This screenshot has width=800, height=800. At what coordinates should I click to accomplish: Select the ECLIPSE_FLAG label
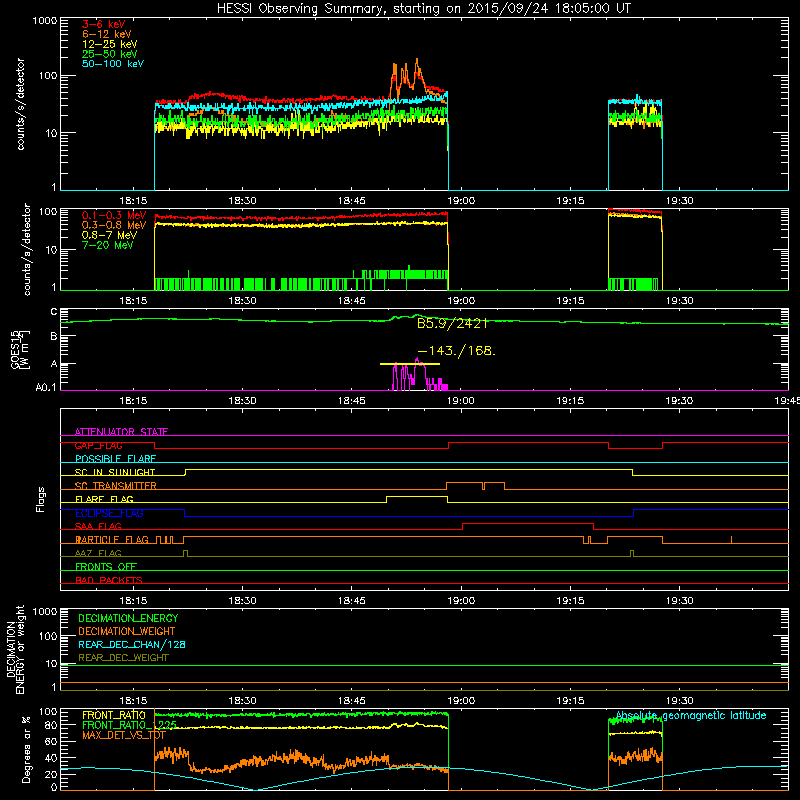point(109,513)
